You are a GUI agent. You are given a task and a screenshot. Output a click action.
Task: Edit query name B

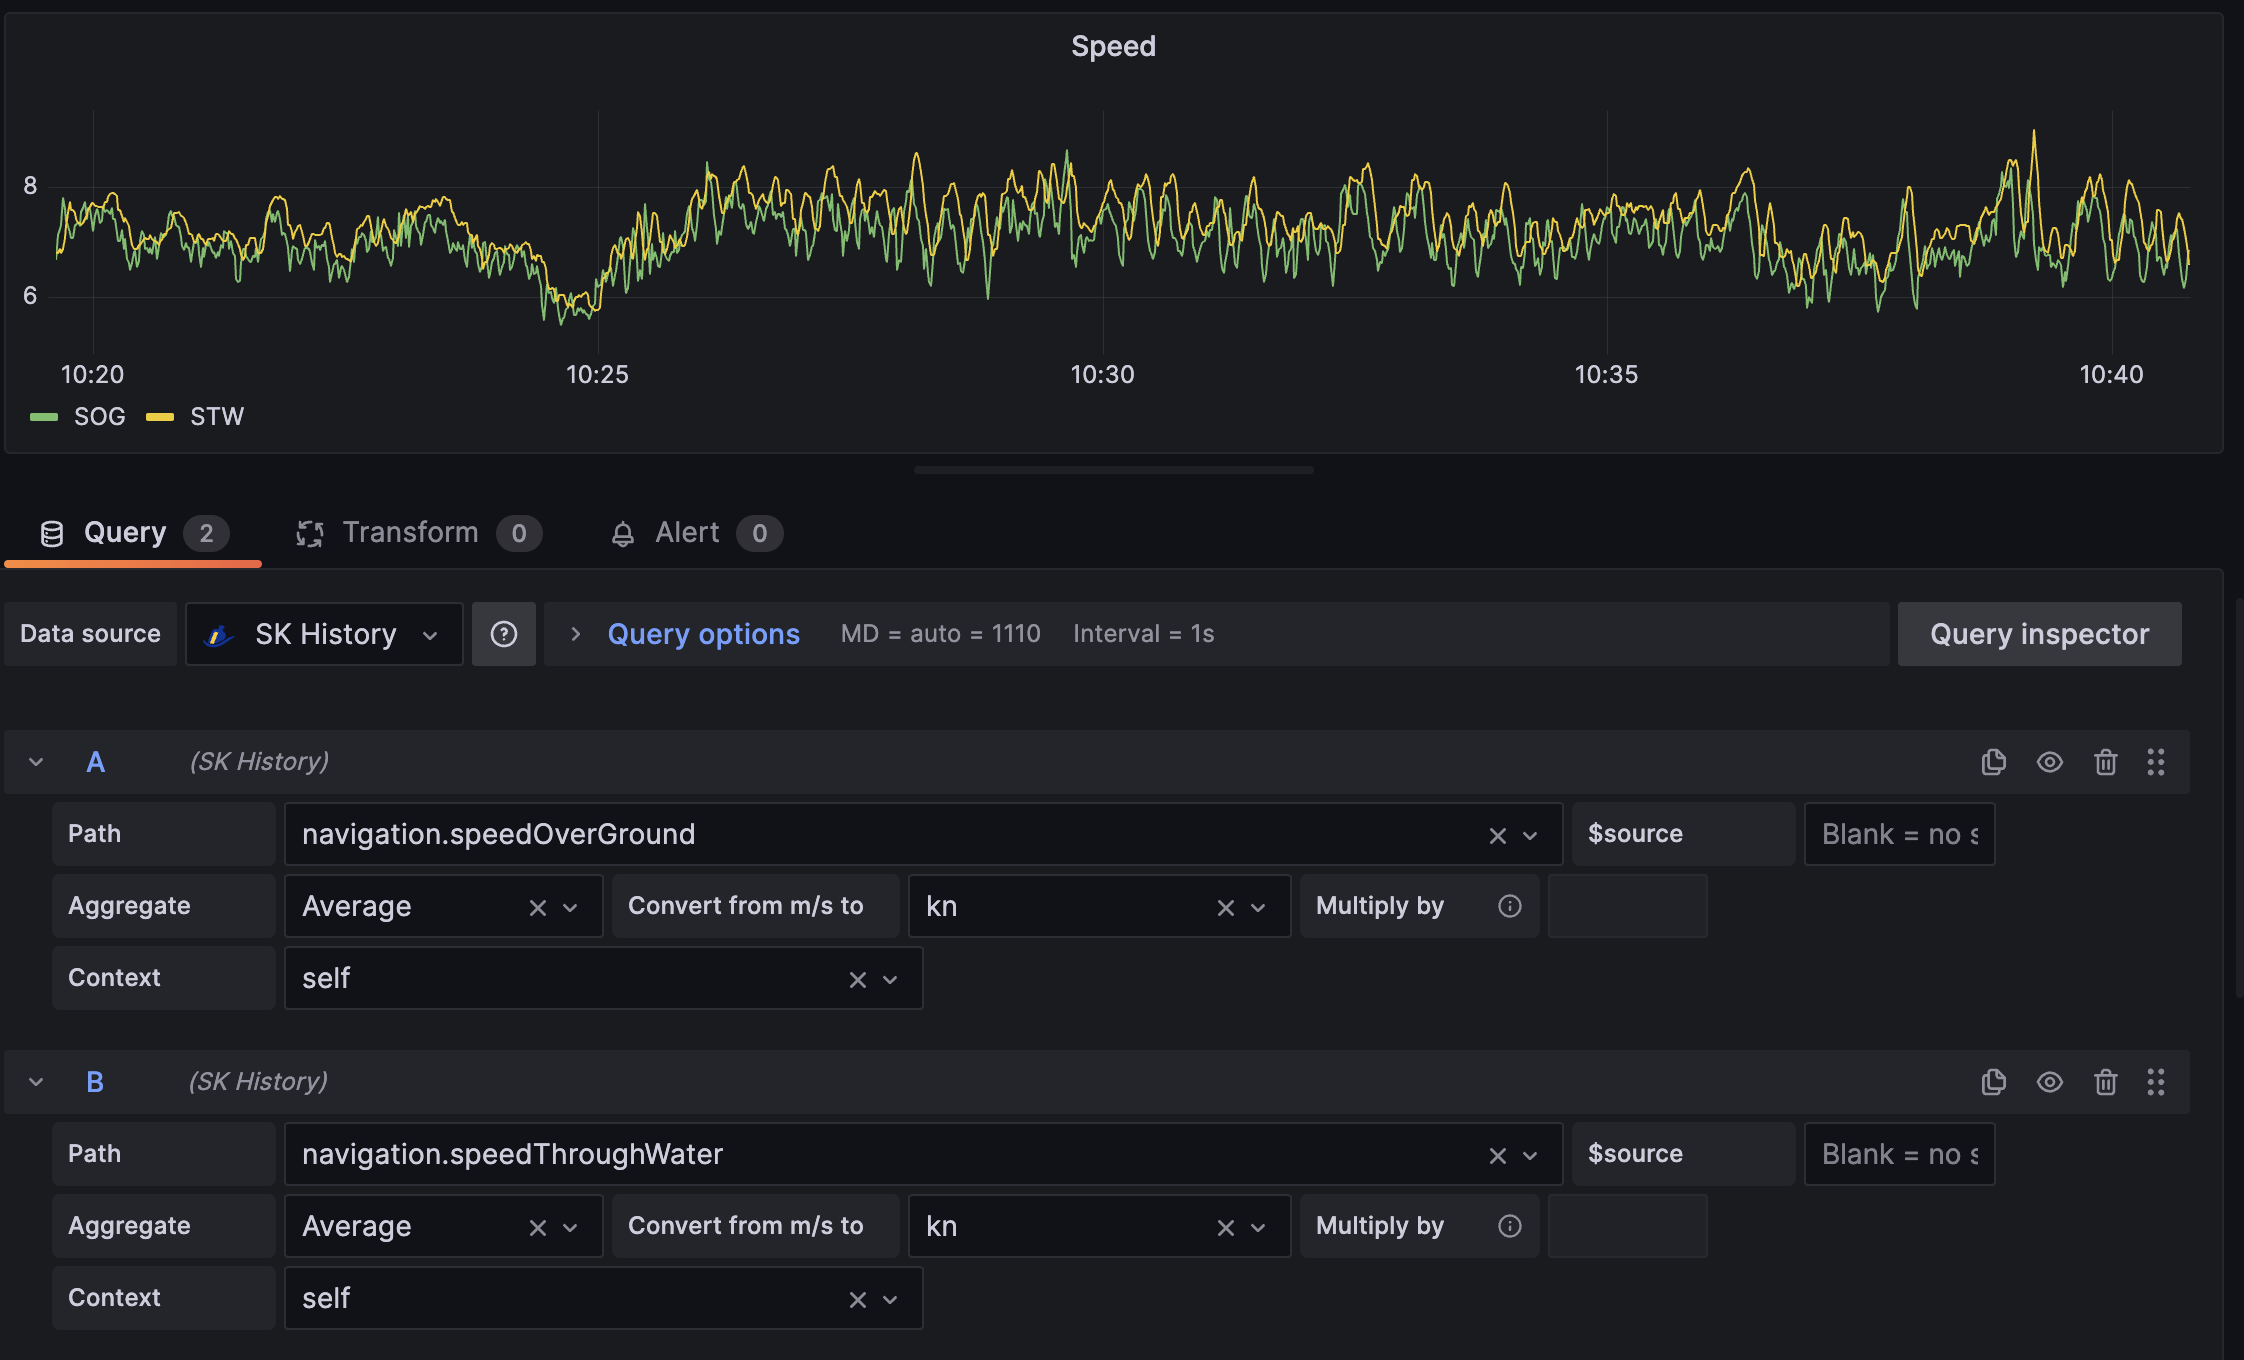click(x=95, y=1082)
